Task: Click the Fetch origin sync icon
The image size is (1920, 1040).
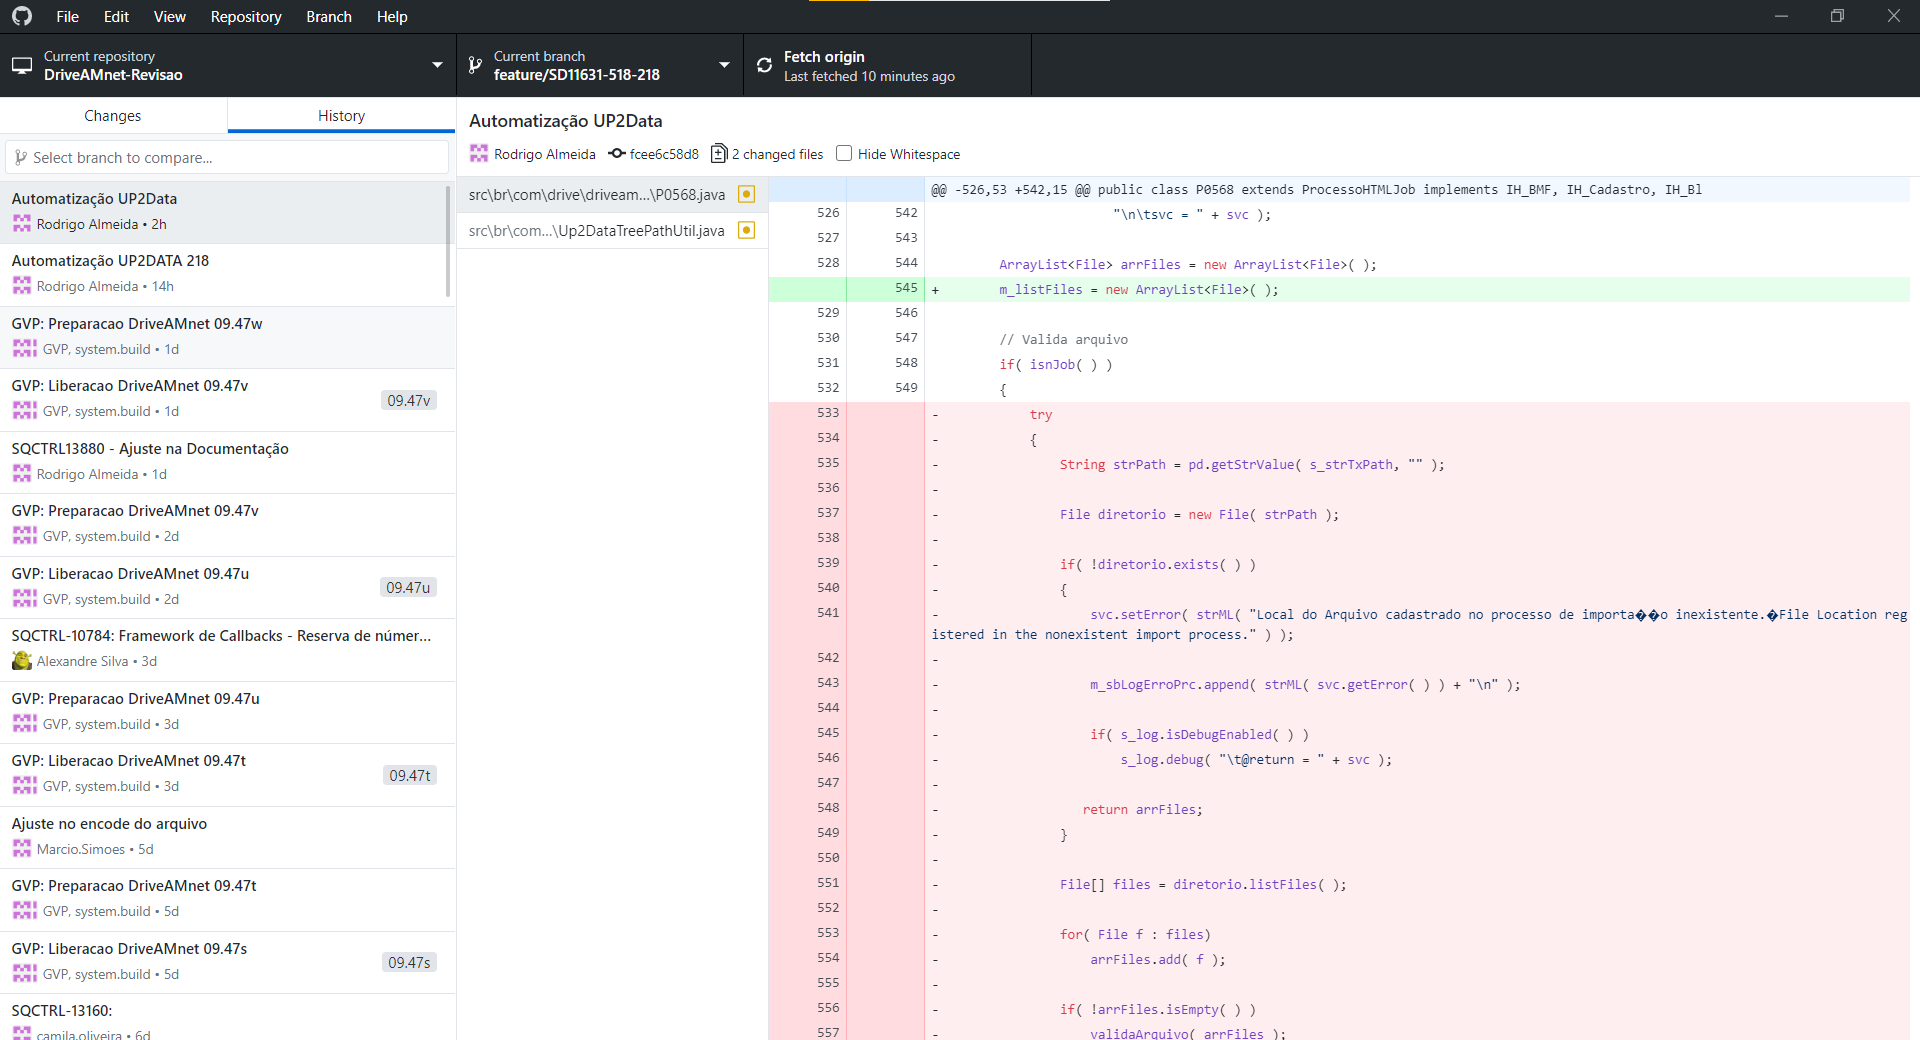Action: pyautogui.click(x=764, y=66)
